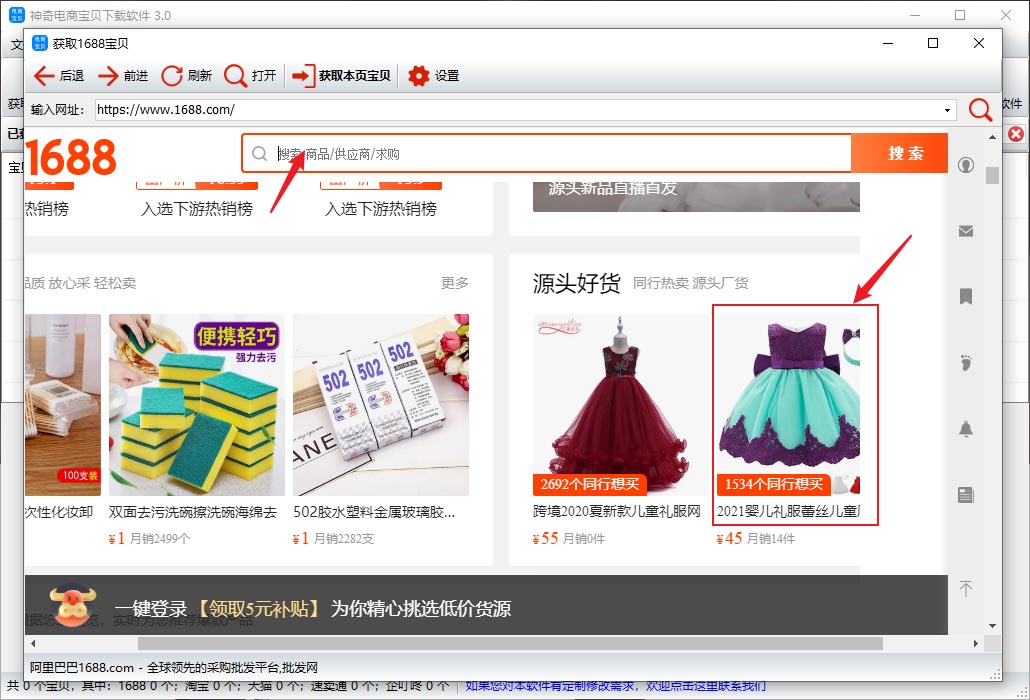
Task: Click 跨境2020夏新款儿童礼服网 product title
Action: pyautogui.click(x=617, y=512)
